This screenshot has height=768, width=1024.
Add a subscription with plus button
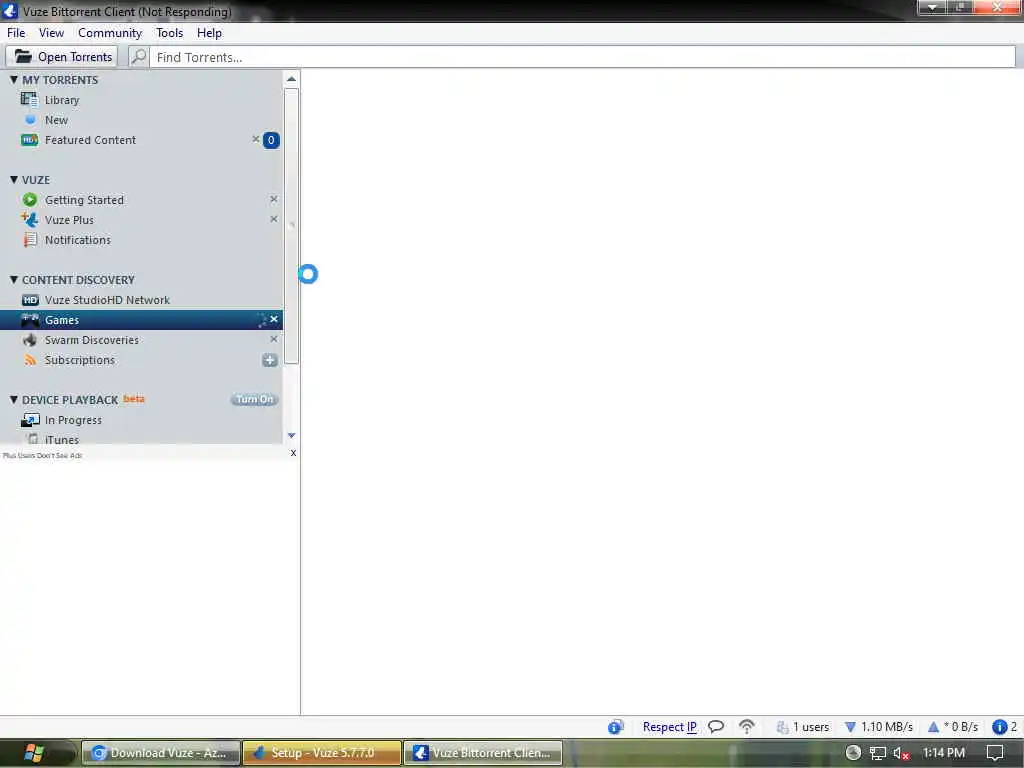tap(270, 360)
